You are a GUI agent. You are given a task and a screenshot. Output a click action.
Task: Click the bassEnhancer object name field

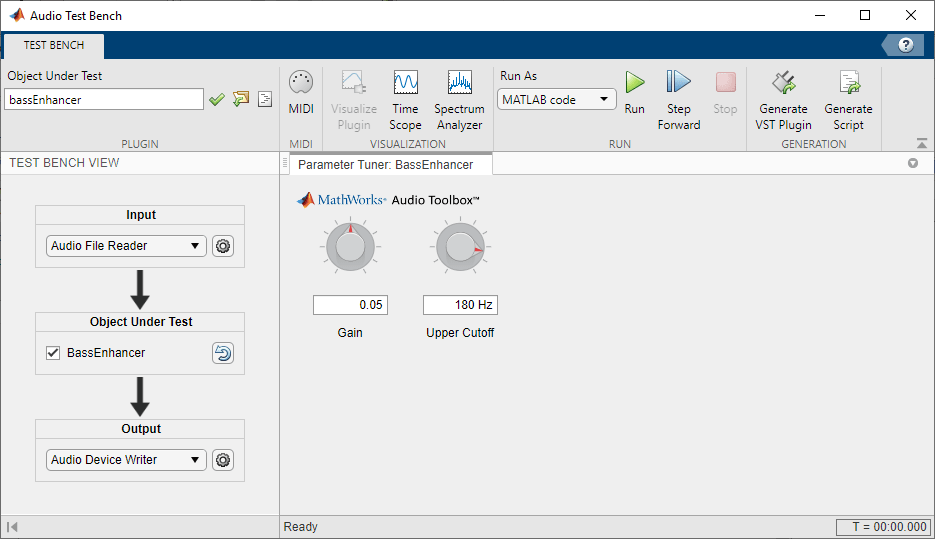[104, 100]
